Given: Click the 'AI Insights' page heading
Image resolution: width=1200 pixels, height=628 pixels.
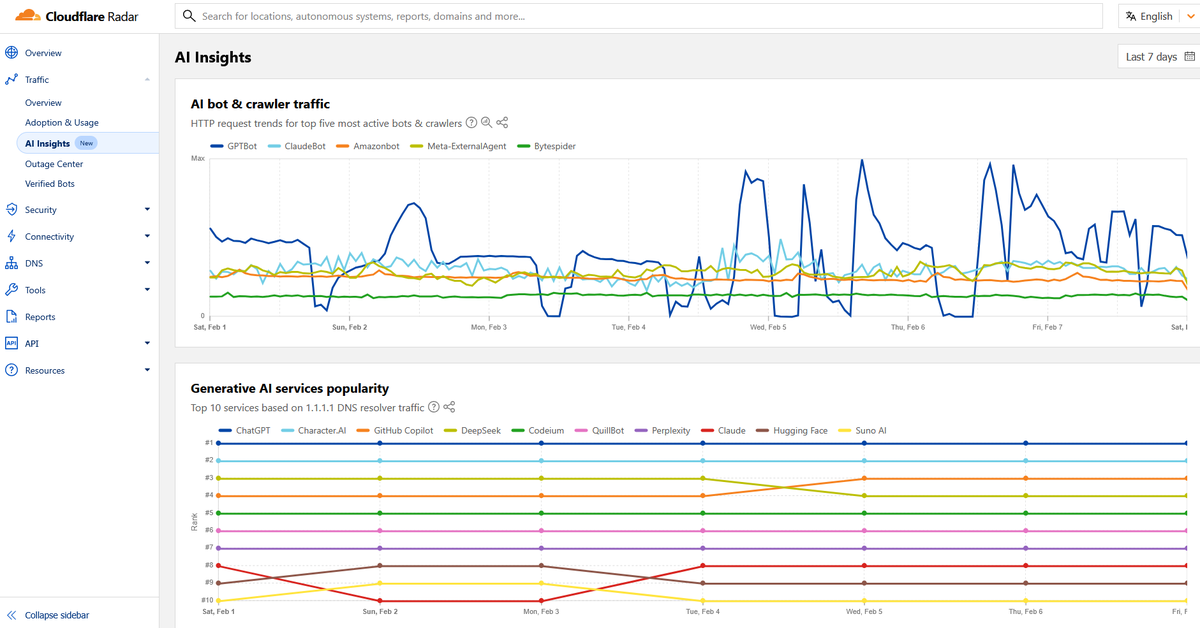Looking at the screenshot, I should [213, 57].
